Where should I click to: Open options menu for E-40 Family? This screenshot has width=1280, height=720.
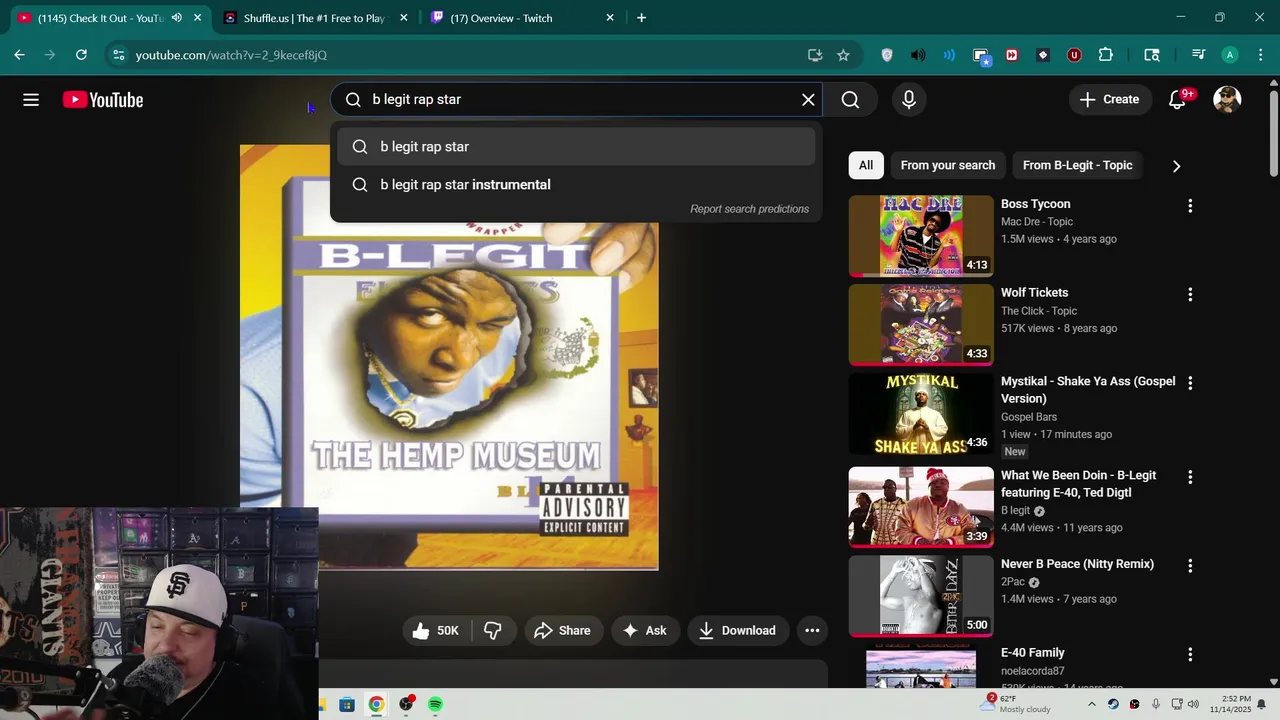[1190, 655]
